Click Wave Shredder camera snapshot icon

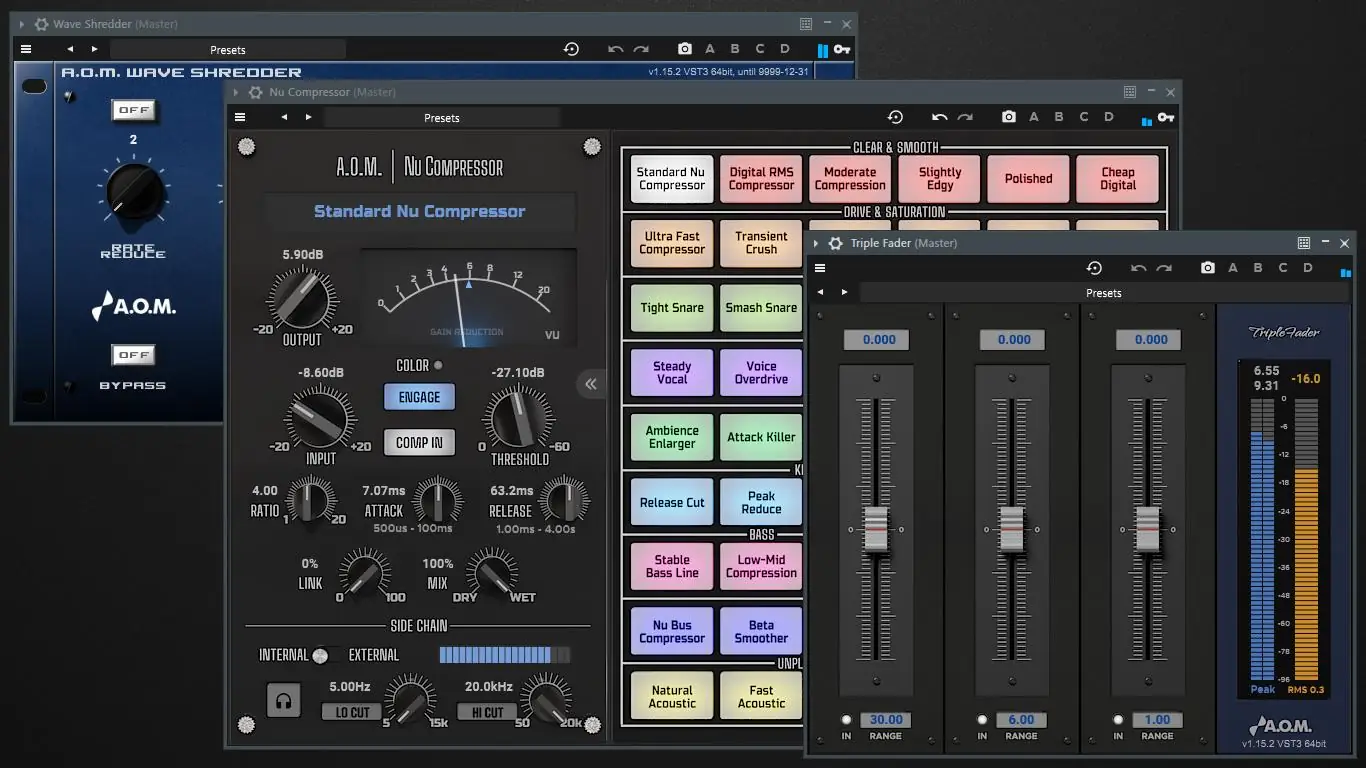pyautogui.click(x=685, y=49)
